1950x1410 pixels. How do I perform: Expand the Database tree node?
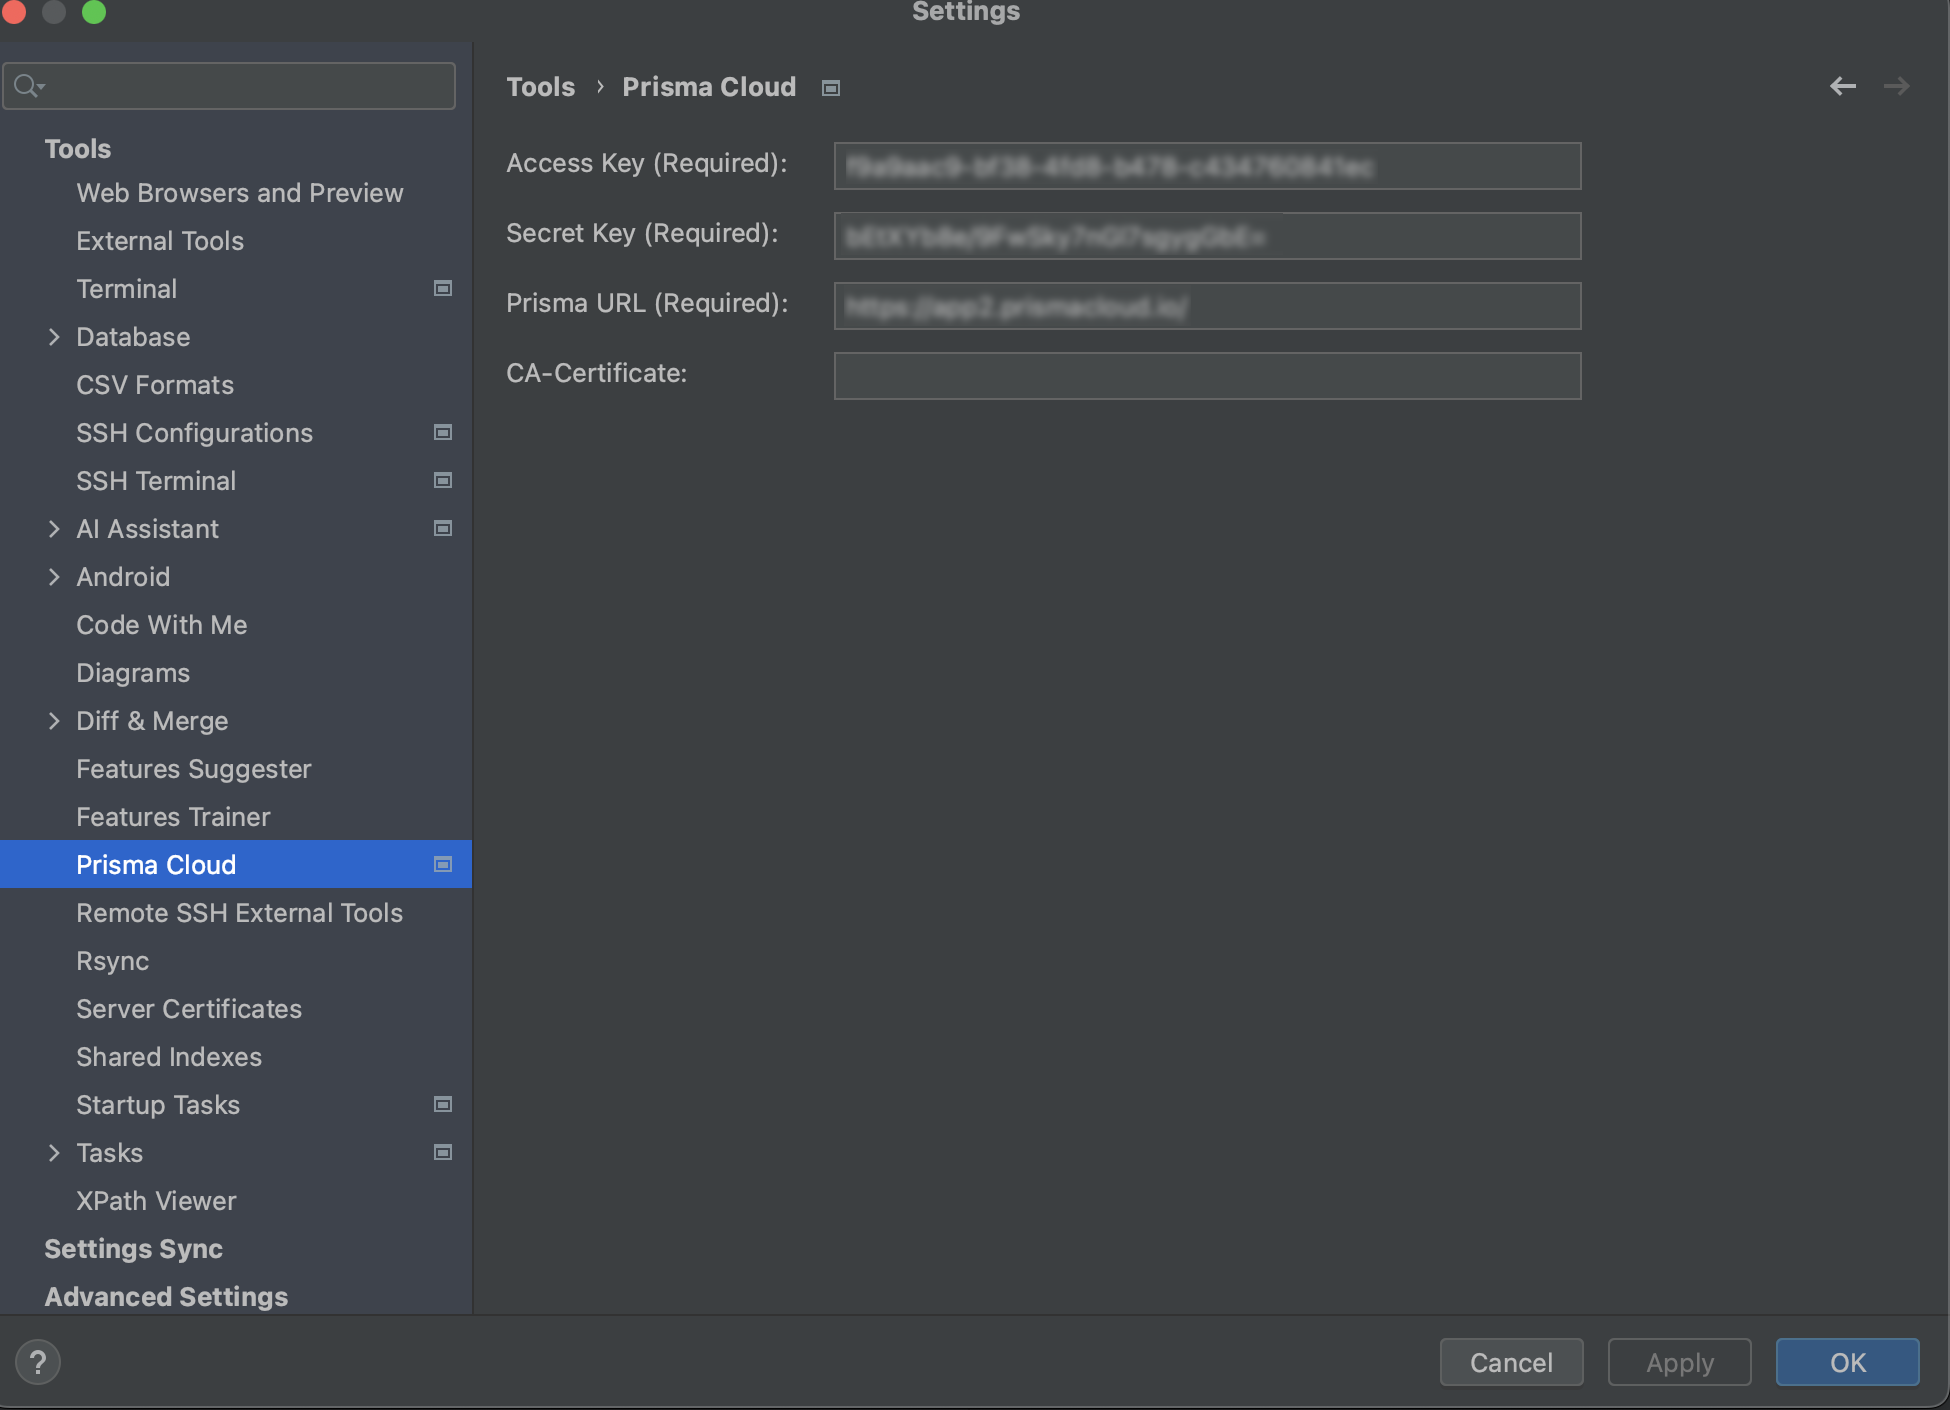tap(54, 337)
